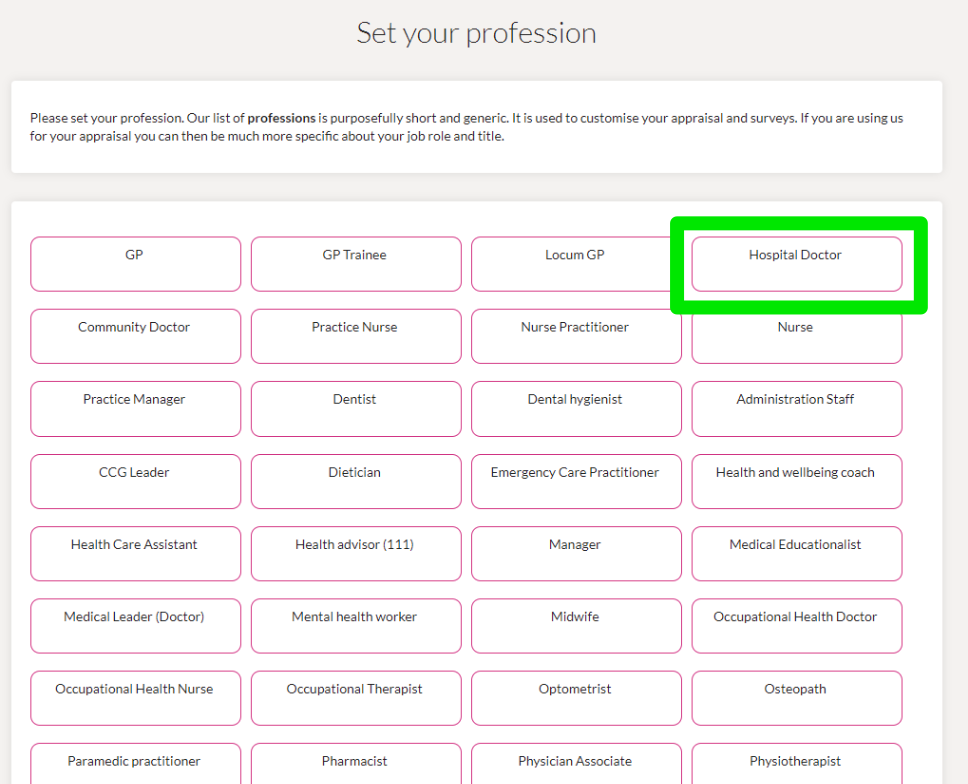Select the Dental hygienist button
968x784 pixels.
(576, 409)
